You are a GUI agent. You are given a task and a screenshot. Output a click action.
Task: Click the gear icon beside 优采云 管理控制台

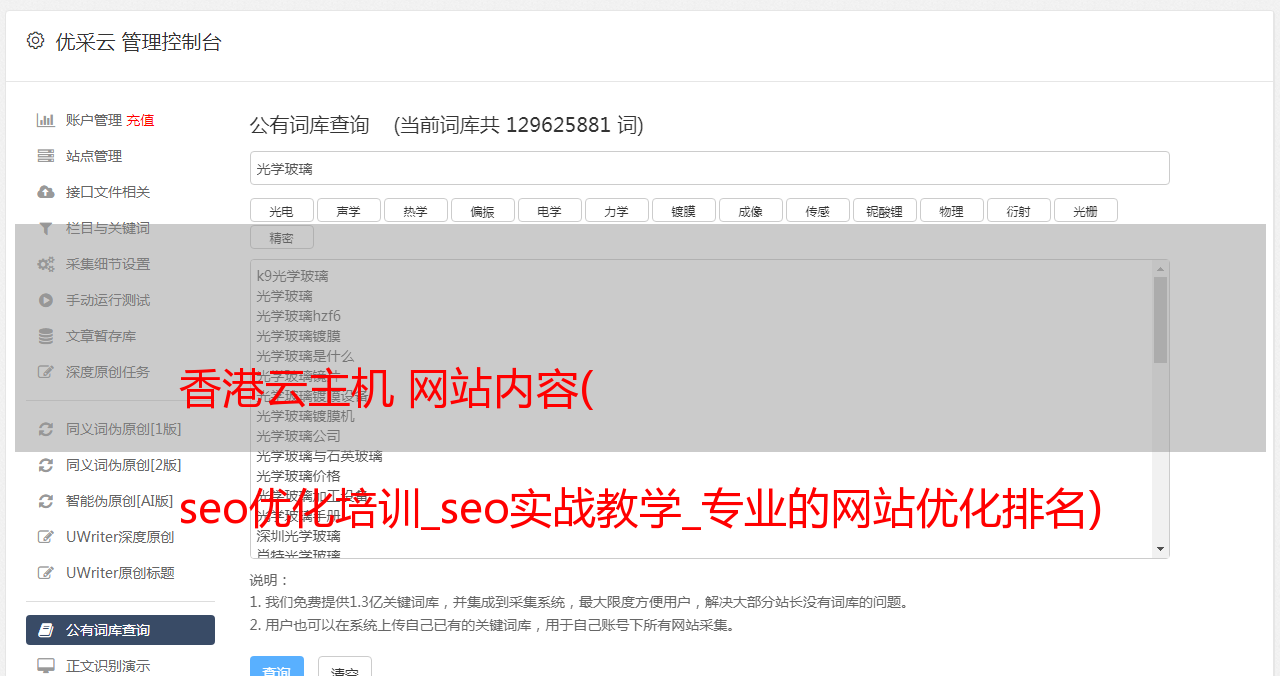click(x=36, y=41)
